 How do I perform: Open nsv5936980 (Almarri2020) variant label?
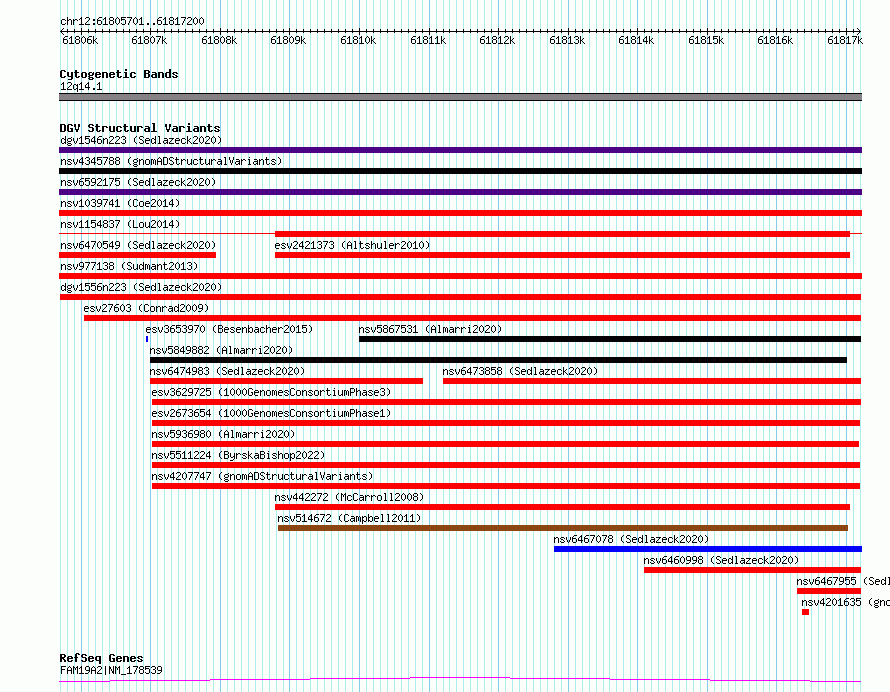pos(223,434)
